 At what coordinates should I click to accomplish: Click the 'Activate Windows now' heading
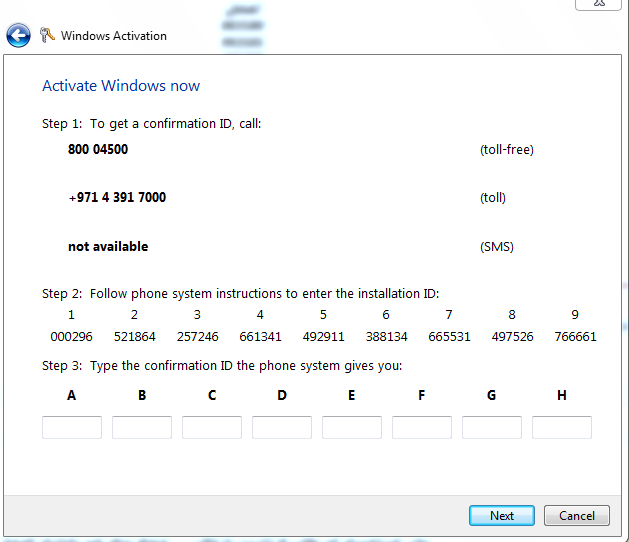click(x=121, y=86)
